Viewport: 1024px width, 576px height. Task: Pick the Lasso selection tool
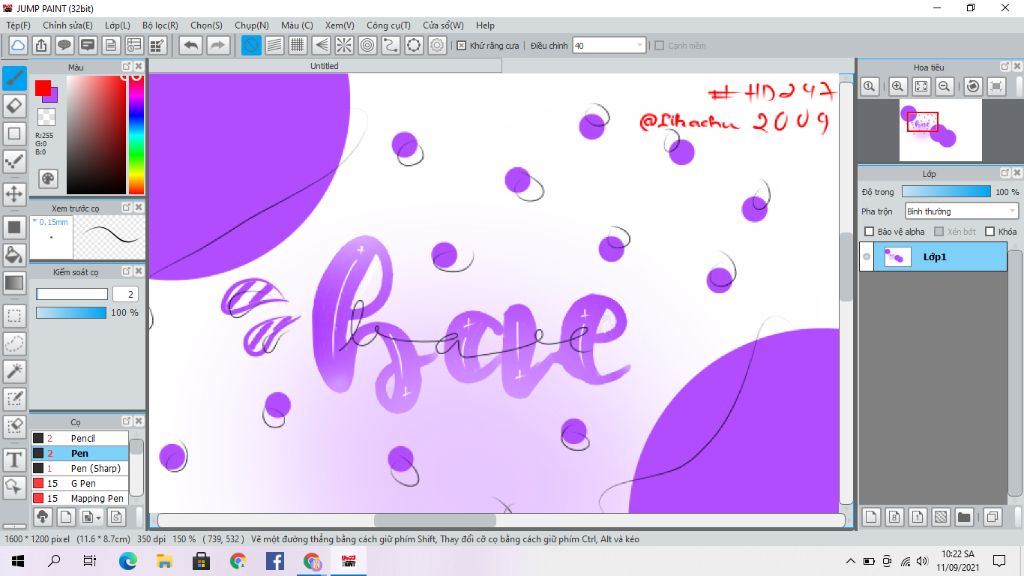point(14,344)
